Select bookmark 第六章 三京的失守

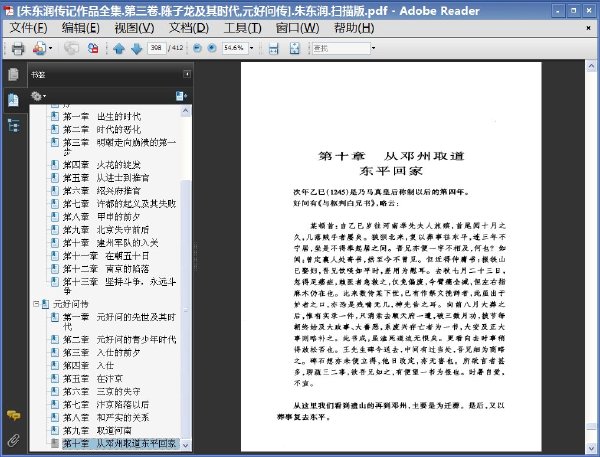pos(101,392)
